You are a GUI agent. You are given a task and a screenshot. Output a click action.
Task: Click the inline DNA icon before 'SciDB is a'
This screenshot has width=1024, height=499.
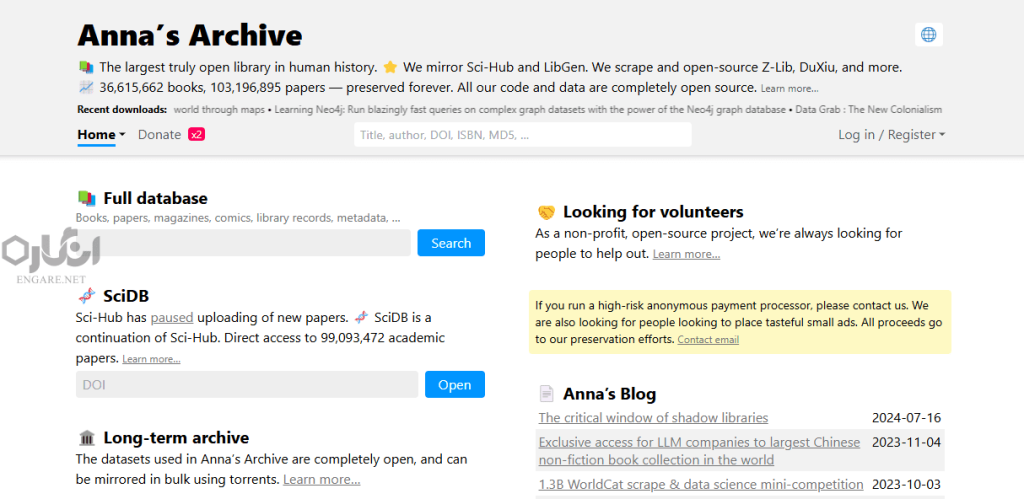pos(361,318)
